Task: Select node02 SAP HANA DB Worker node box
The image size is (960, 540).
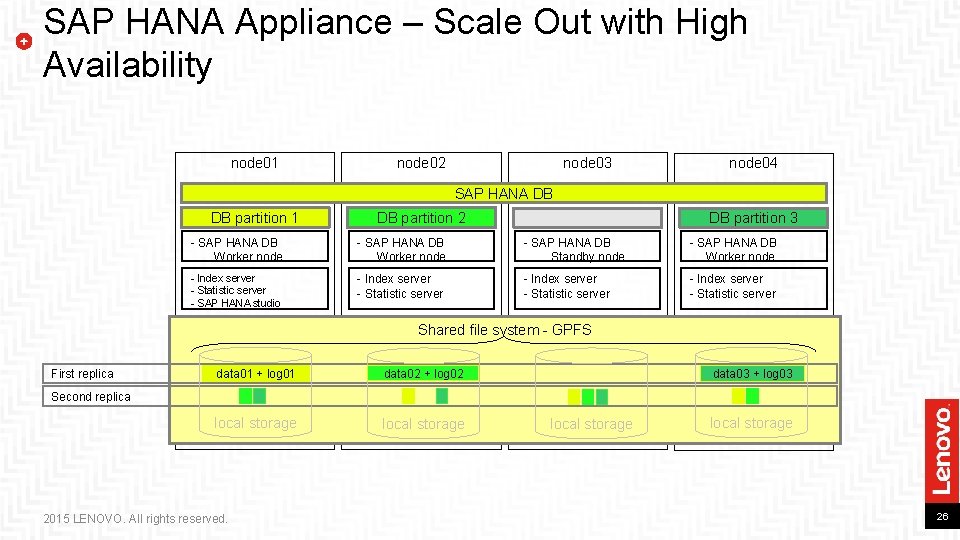Action: [421, 246]
